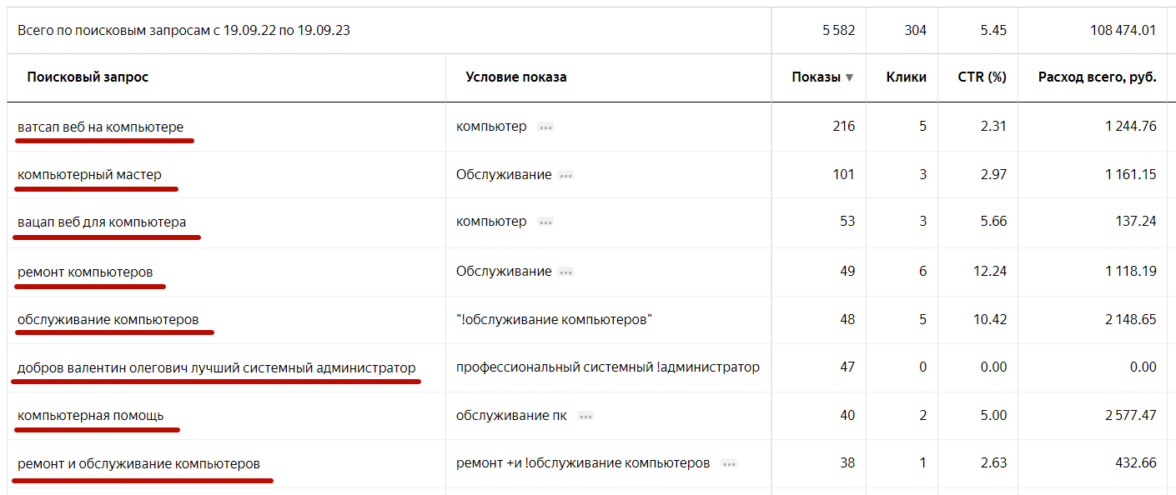Open the "ремонт компьютеров" query

click(85, 272)
